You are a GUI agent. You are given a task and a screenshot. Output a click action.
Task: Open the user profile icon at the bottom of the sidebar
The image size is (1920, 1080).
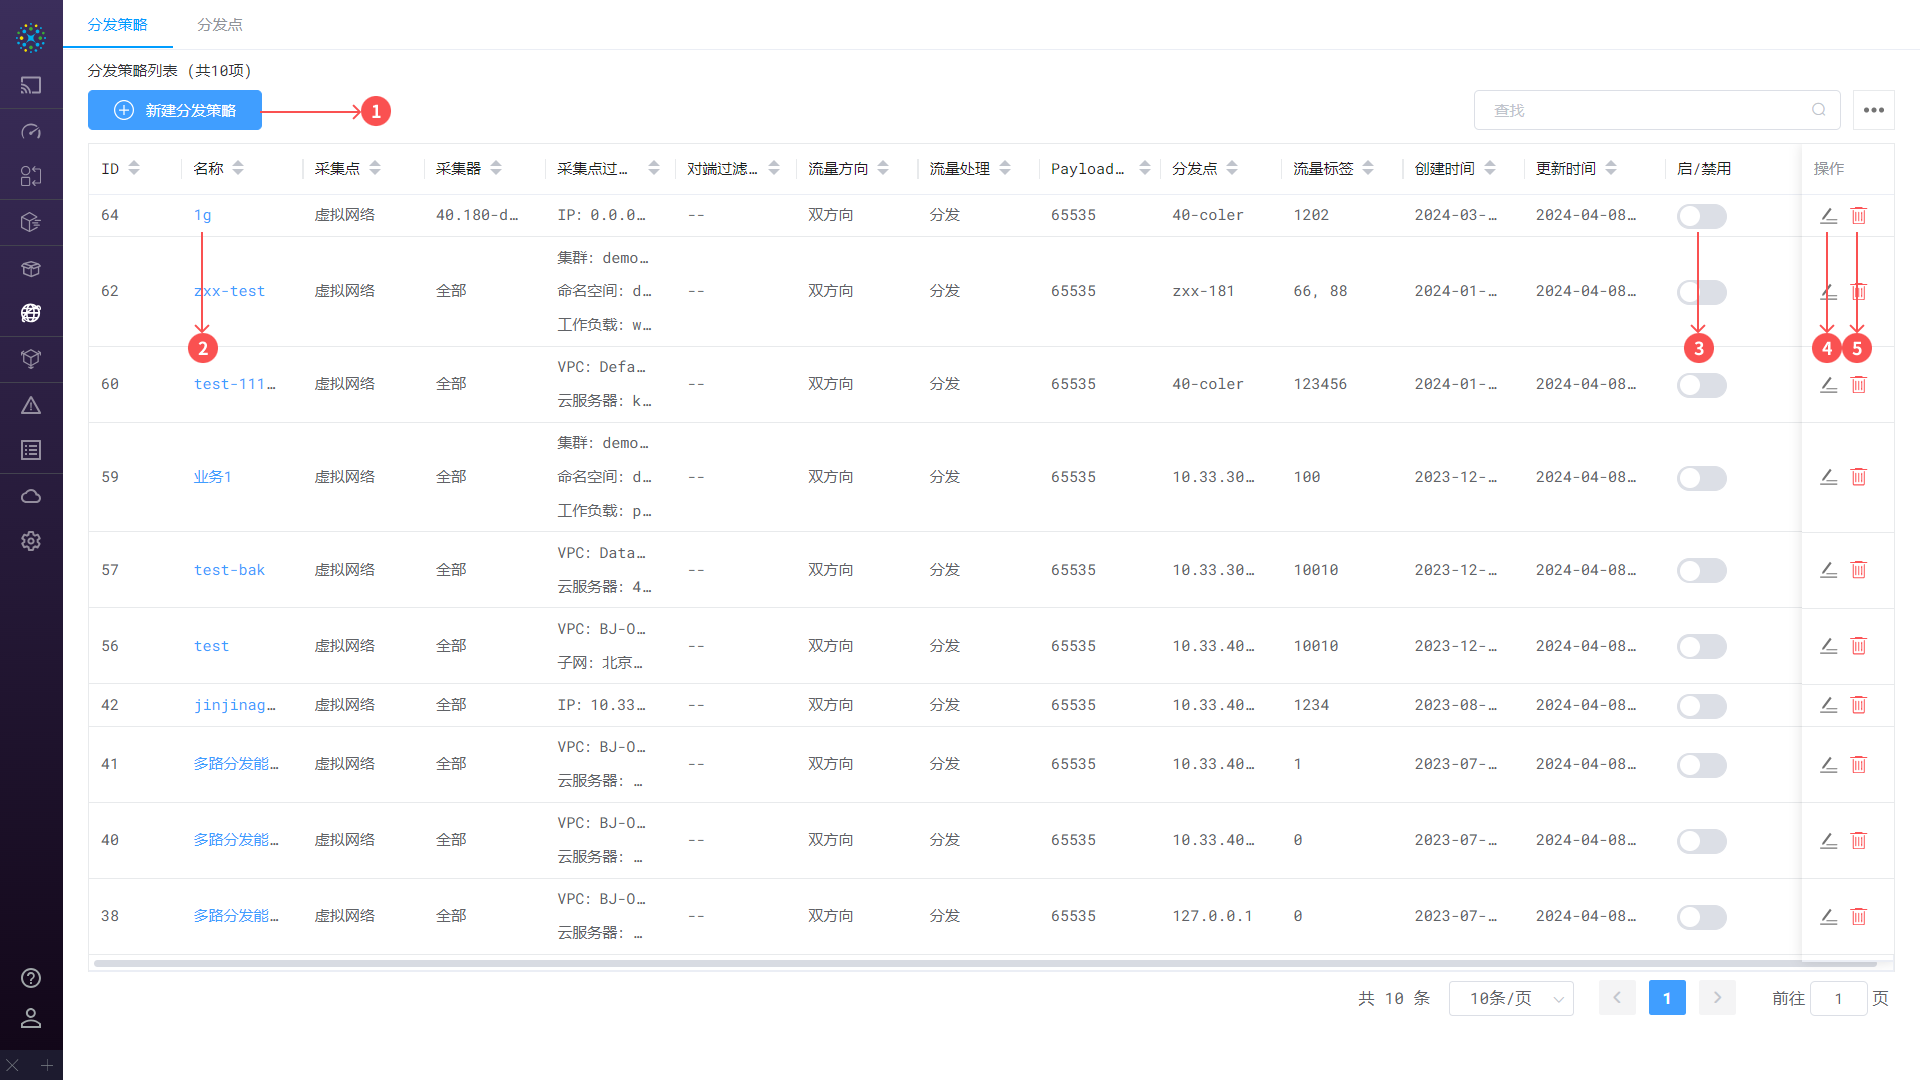[31, 1018]
